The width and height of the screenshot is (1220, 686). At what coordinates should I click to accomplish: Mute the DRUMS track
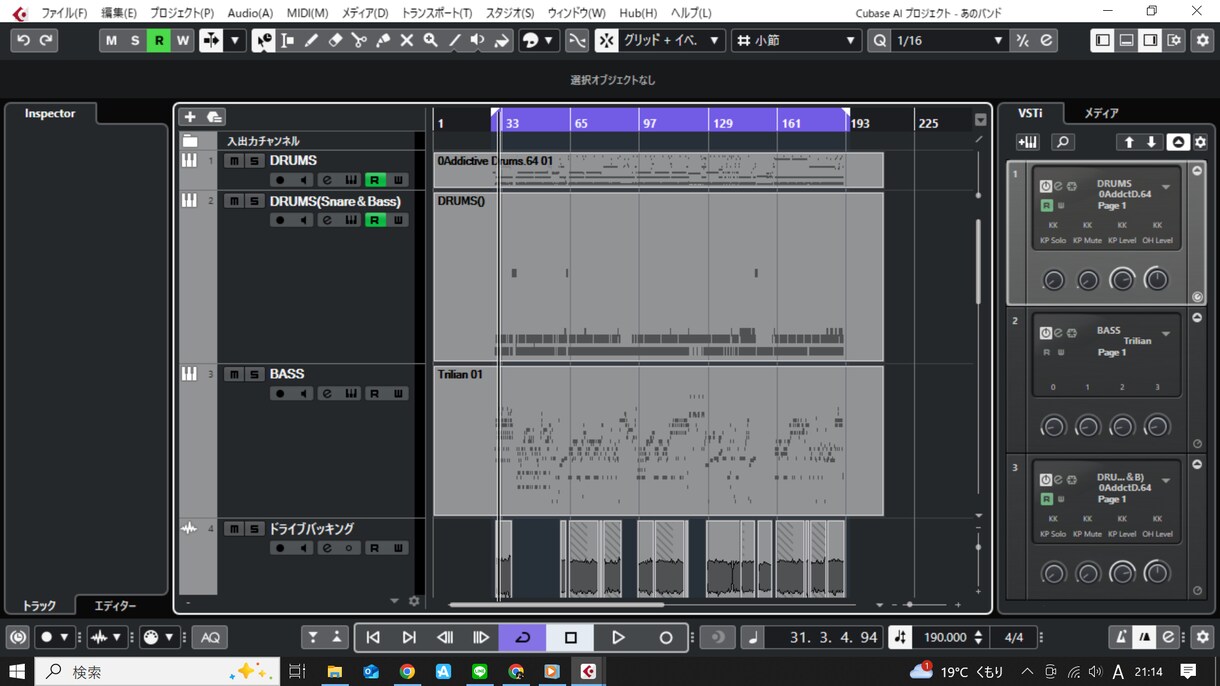pos(233,160)
